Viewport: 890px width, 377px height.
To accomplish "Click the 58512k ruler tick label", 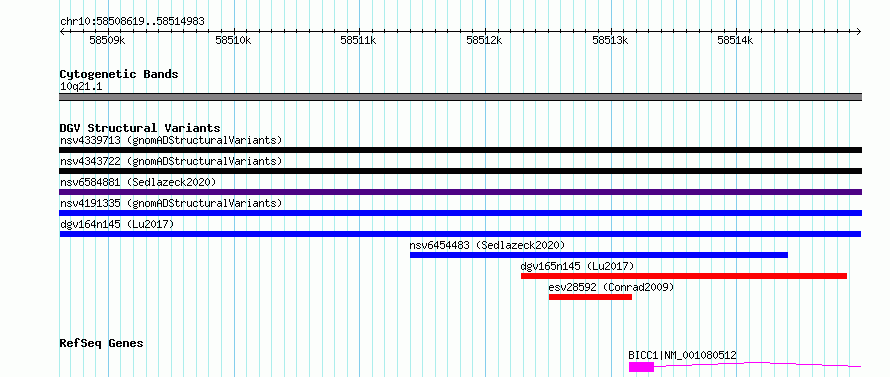I will tap(484, 40).
